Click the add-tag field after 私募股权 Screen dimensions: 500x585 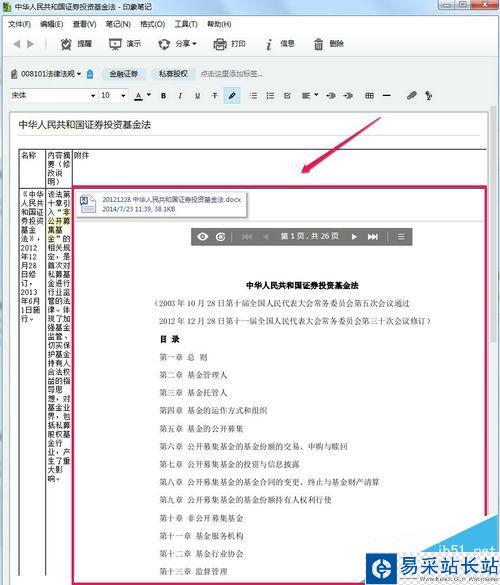231,74
